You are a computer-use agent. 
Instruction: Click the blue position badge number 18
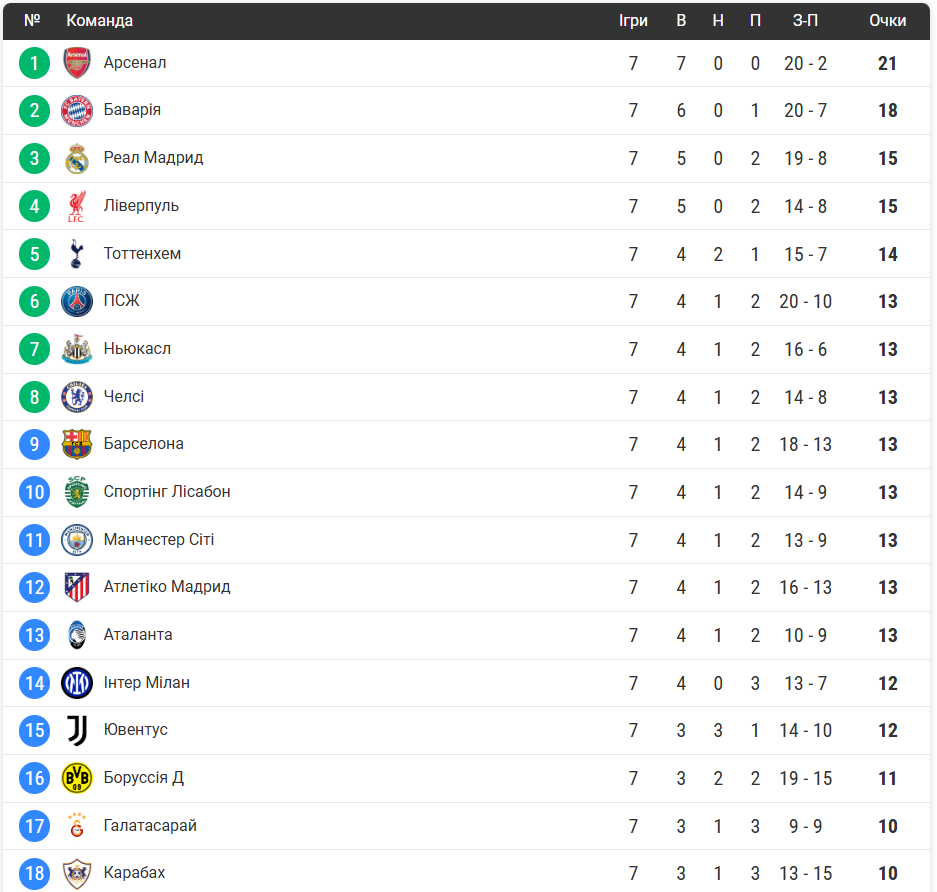tap(34, 873)
